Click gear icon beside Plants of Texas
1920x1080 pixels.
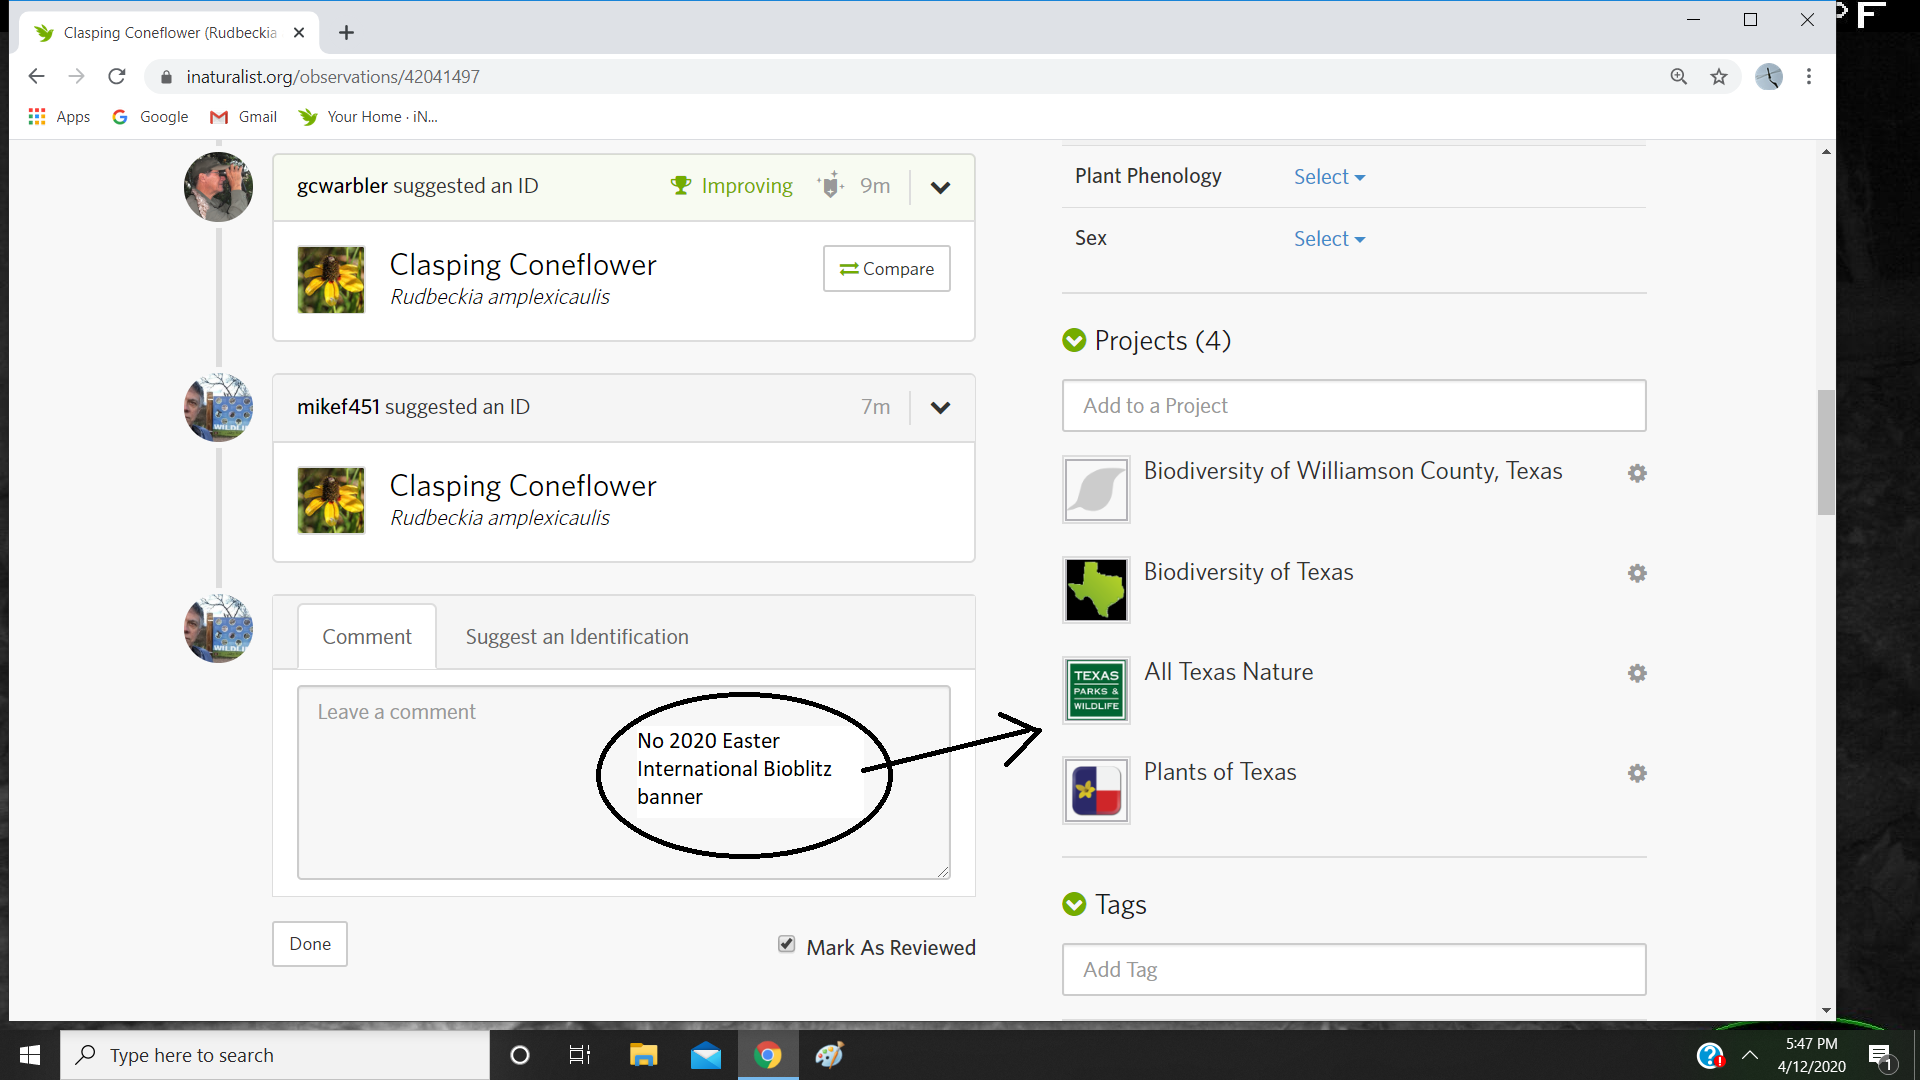pyautogui.click(x=1637, y=773)
